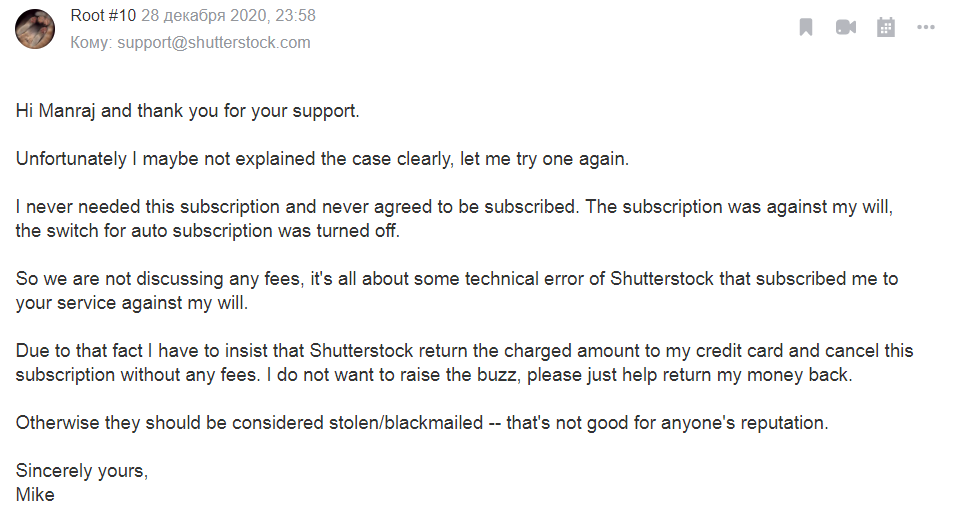955x518 pixels.
Task: Click recipient support@shutterstock.com
Action: (x=214, y=43)
